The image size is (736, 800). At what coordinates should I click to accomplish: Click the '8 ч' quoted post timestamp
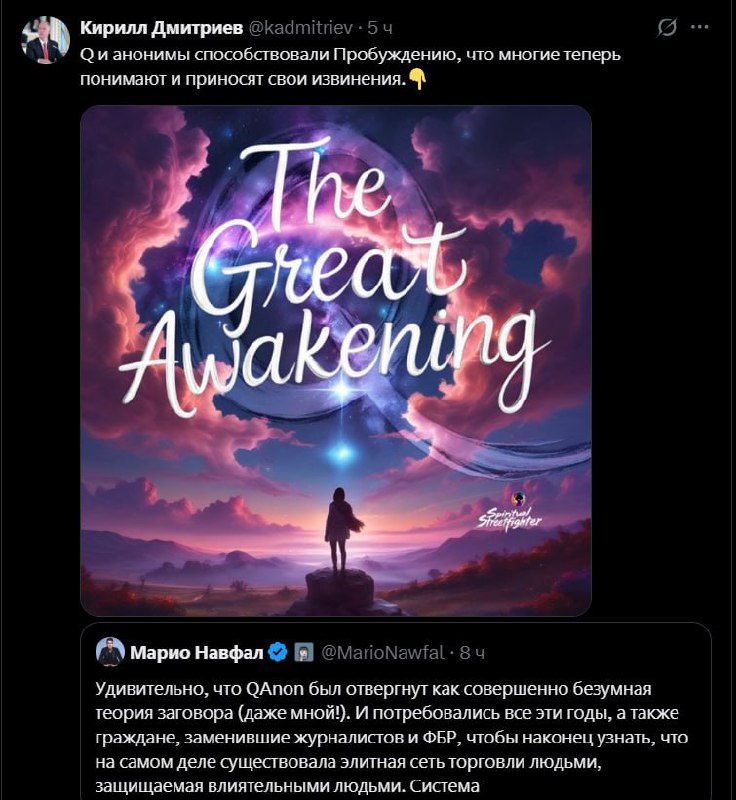(x=472, y=653)
